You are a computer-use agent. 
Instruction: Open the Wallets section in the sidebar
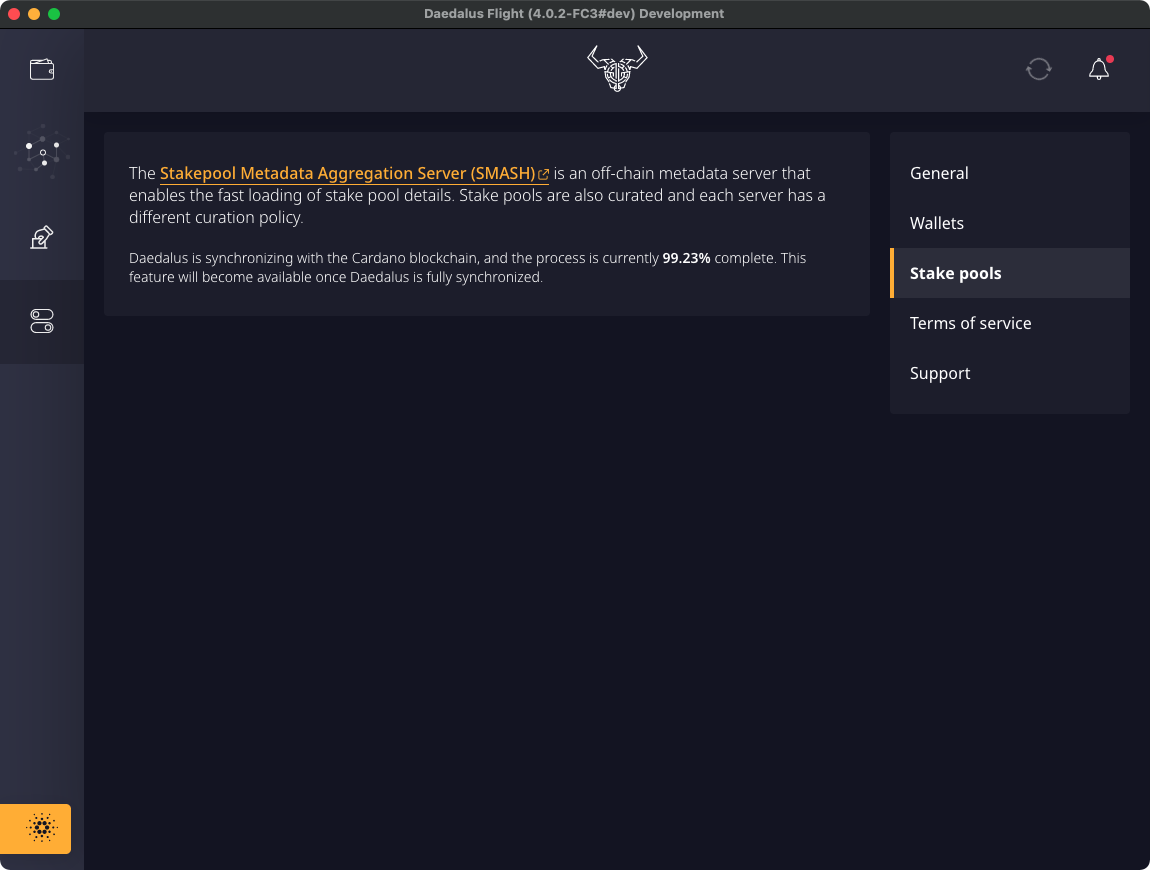[x=42, y=70]
